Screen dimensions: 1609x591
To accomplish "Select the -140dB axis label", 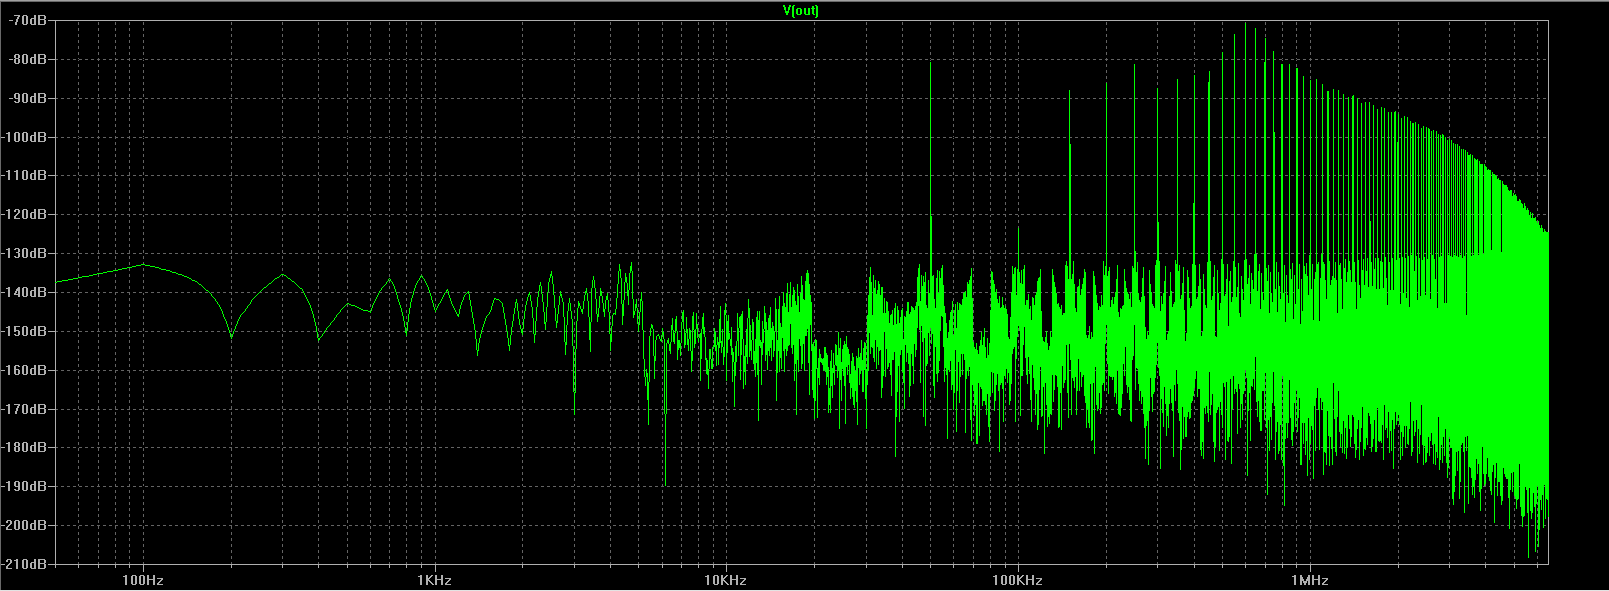I will (24, 293).
